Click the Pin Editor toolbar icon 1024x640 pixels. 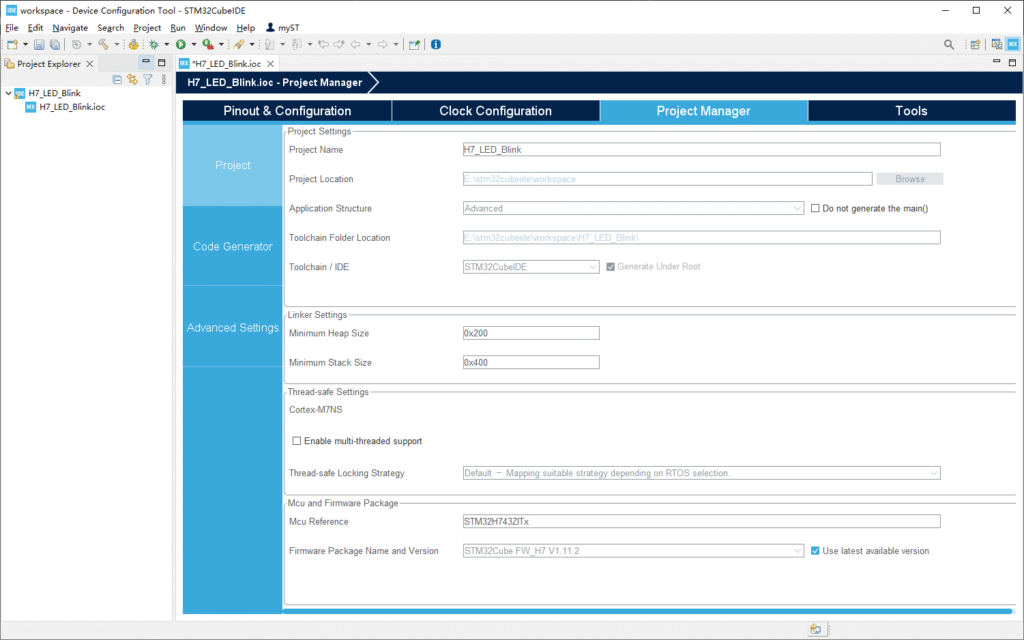[414, 44]
